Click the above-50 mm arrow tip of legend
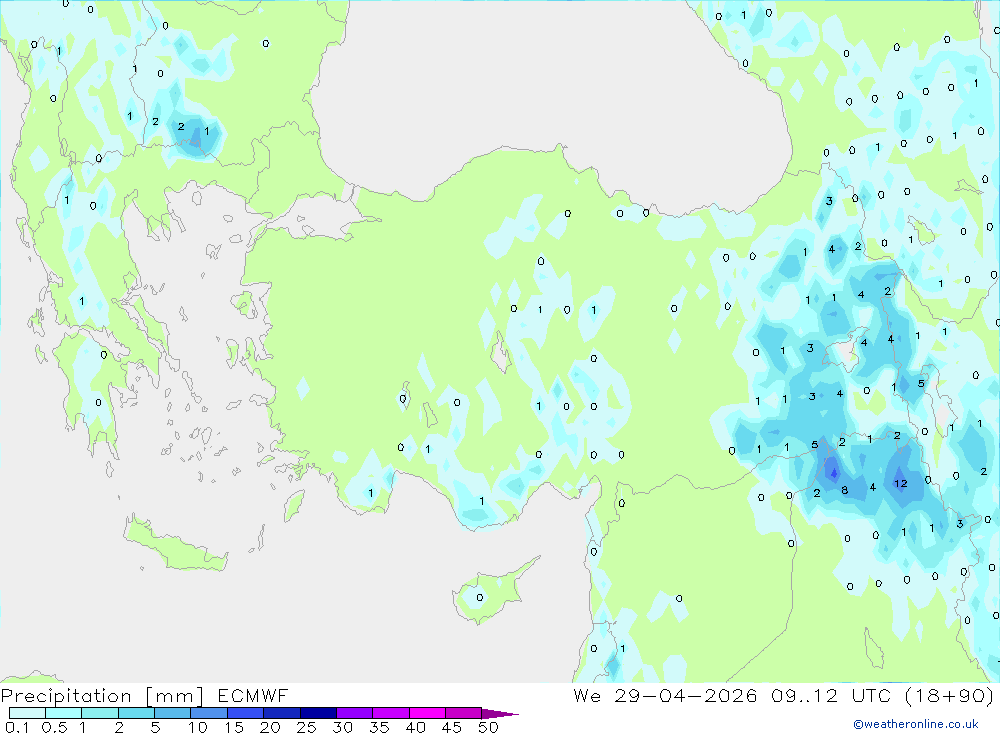Image resolution: width=1000 pixels, height=733 pixels. [x=499, y=714]
